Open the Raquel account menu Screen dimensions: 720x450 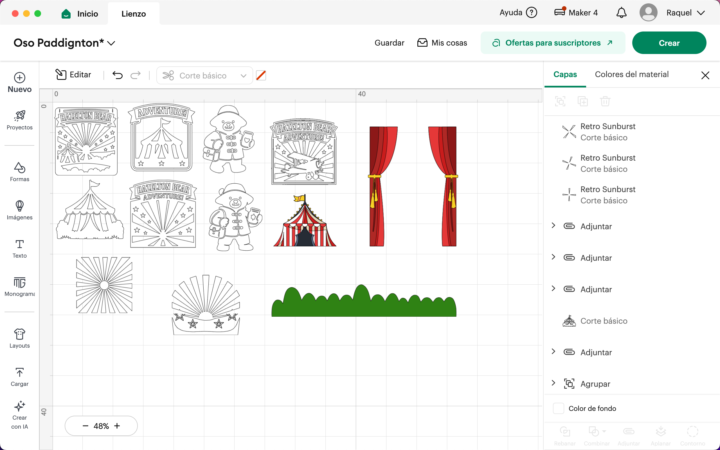click(x=685, y=13)
